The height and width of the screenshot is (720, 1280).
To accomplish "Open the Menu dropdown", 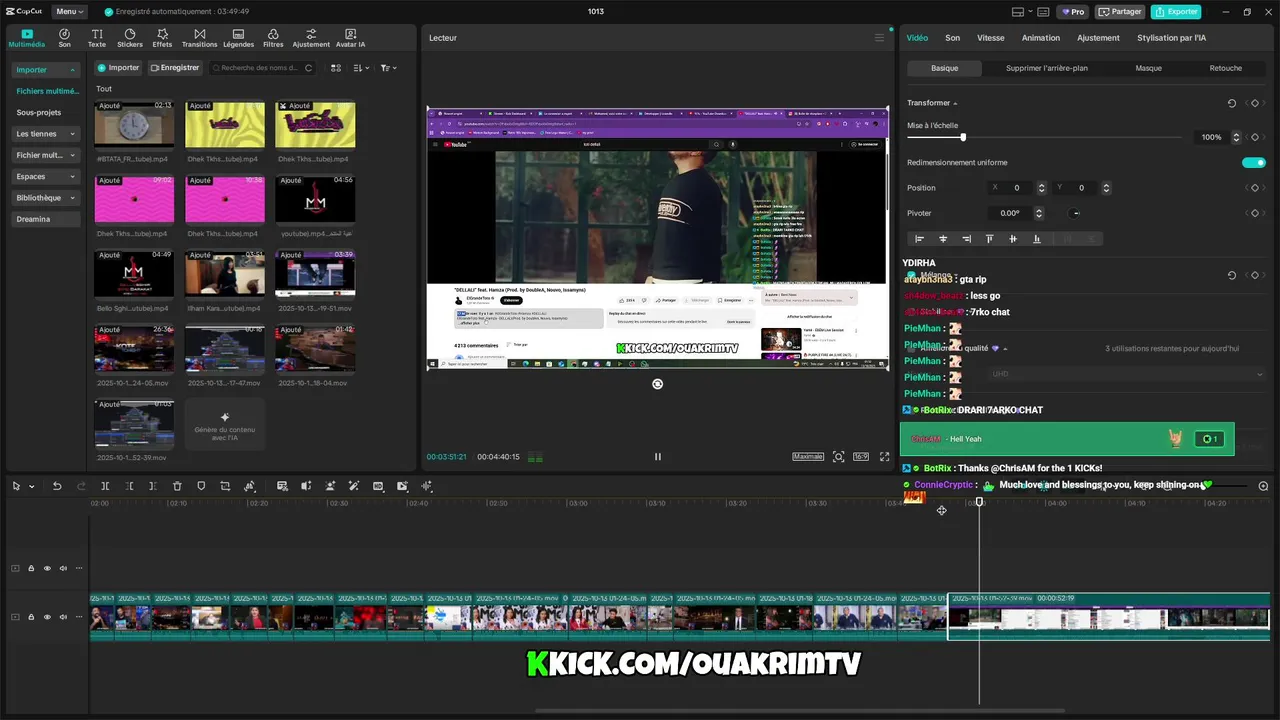I will point(69,12).
